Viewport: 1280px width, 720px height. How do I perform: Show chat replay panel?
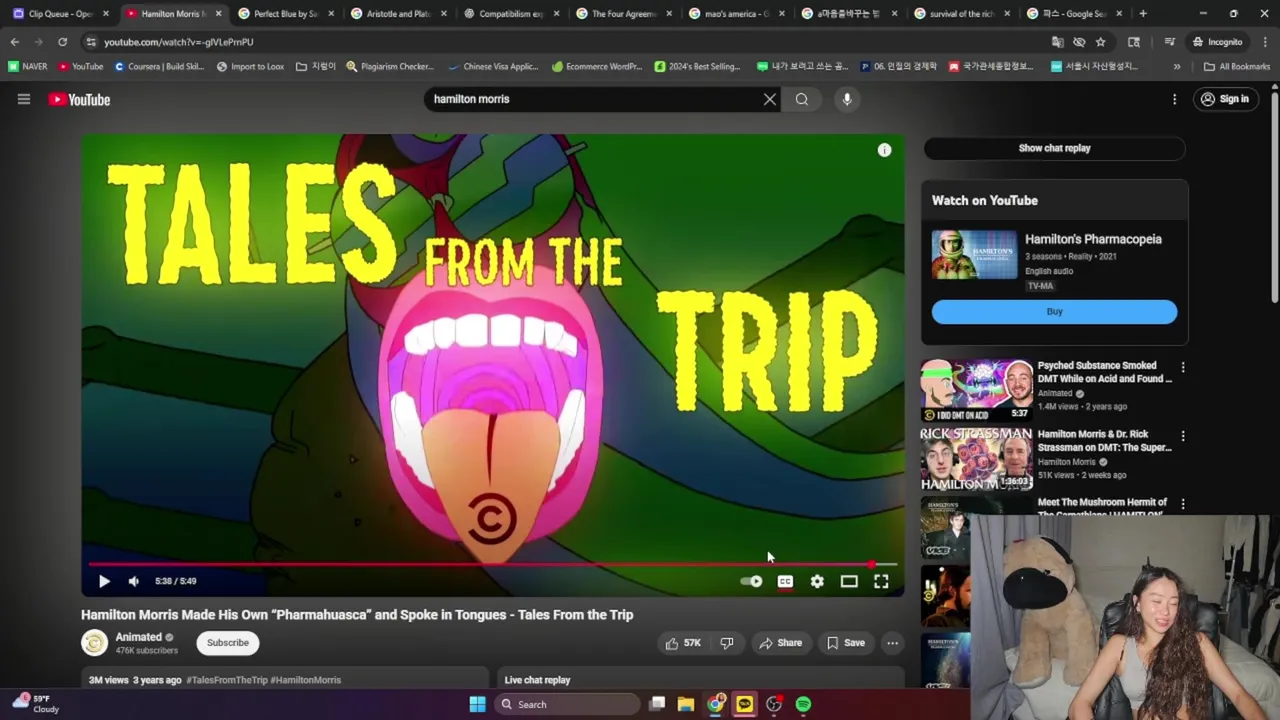1054,148
